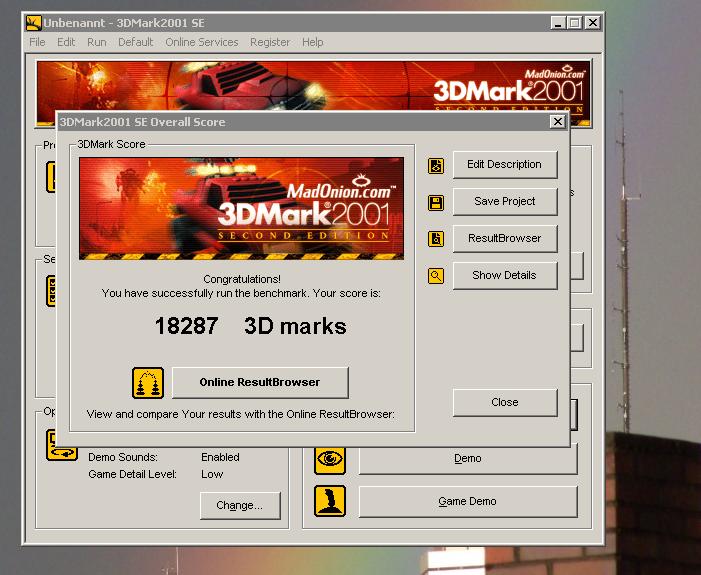The image size is (701, 575).
Task: Click the 18287 score value
Action: coord(186,326)
